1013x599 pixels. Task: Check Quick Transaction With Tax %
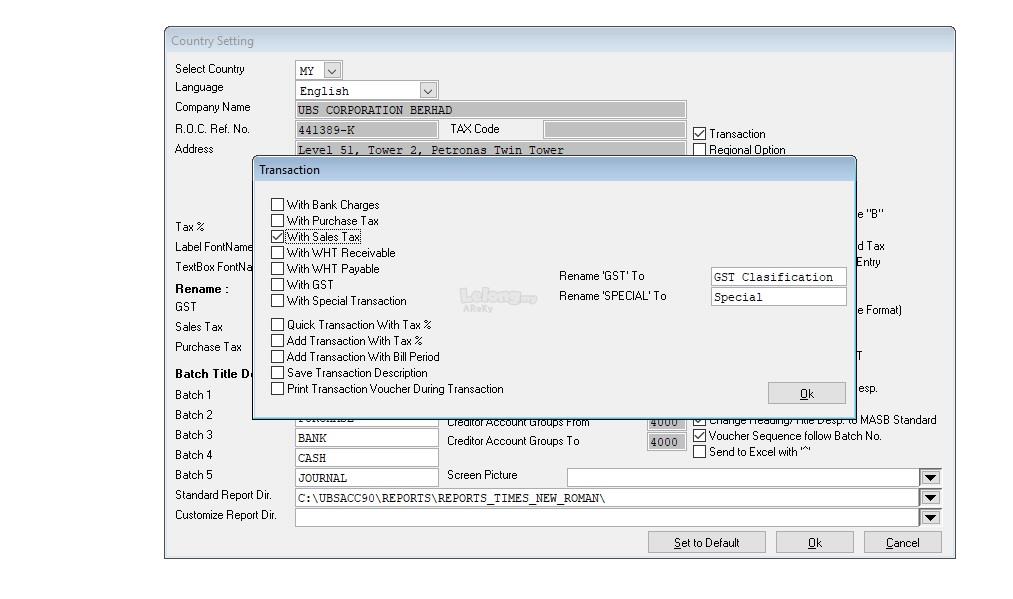point(277,324)
